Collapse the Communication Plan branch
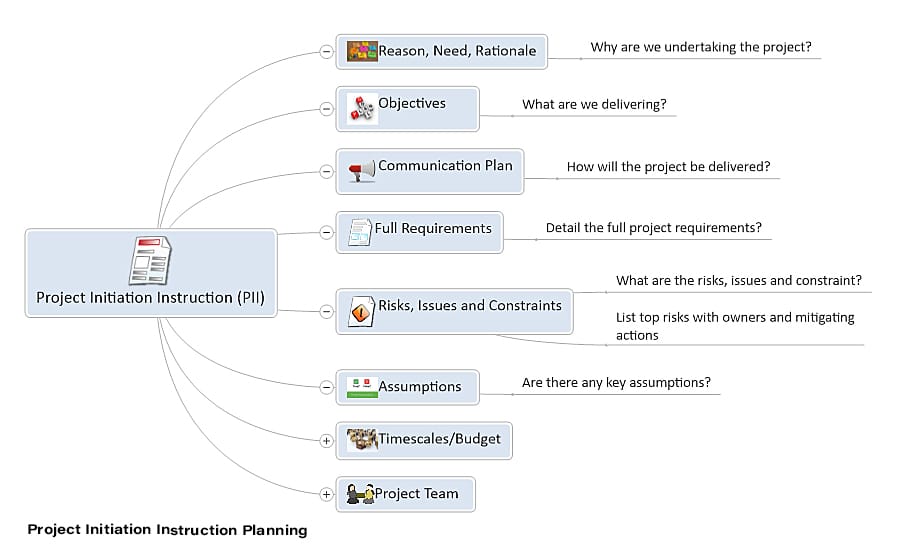This screenshot has width=898, height=549. point(326,171)
